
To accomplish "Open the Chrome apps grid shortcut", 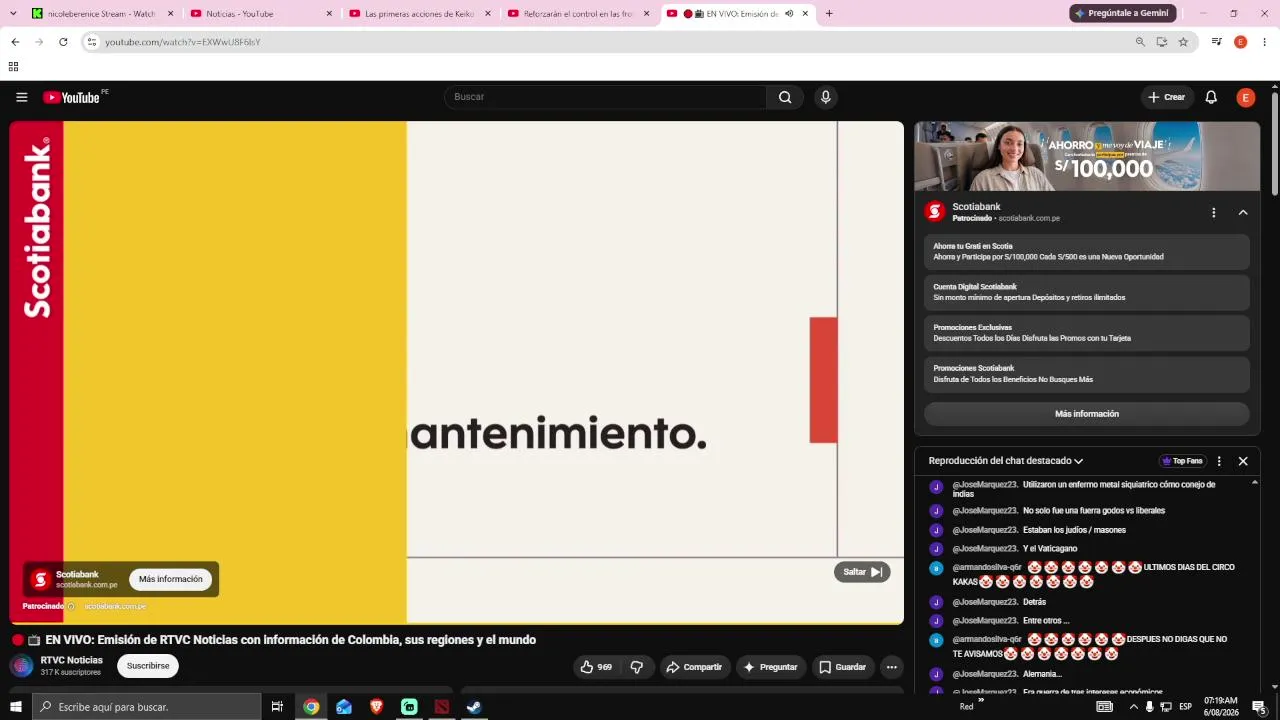I will pos(13,67).
